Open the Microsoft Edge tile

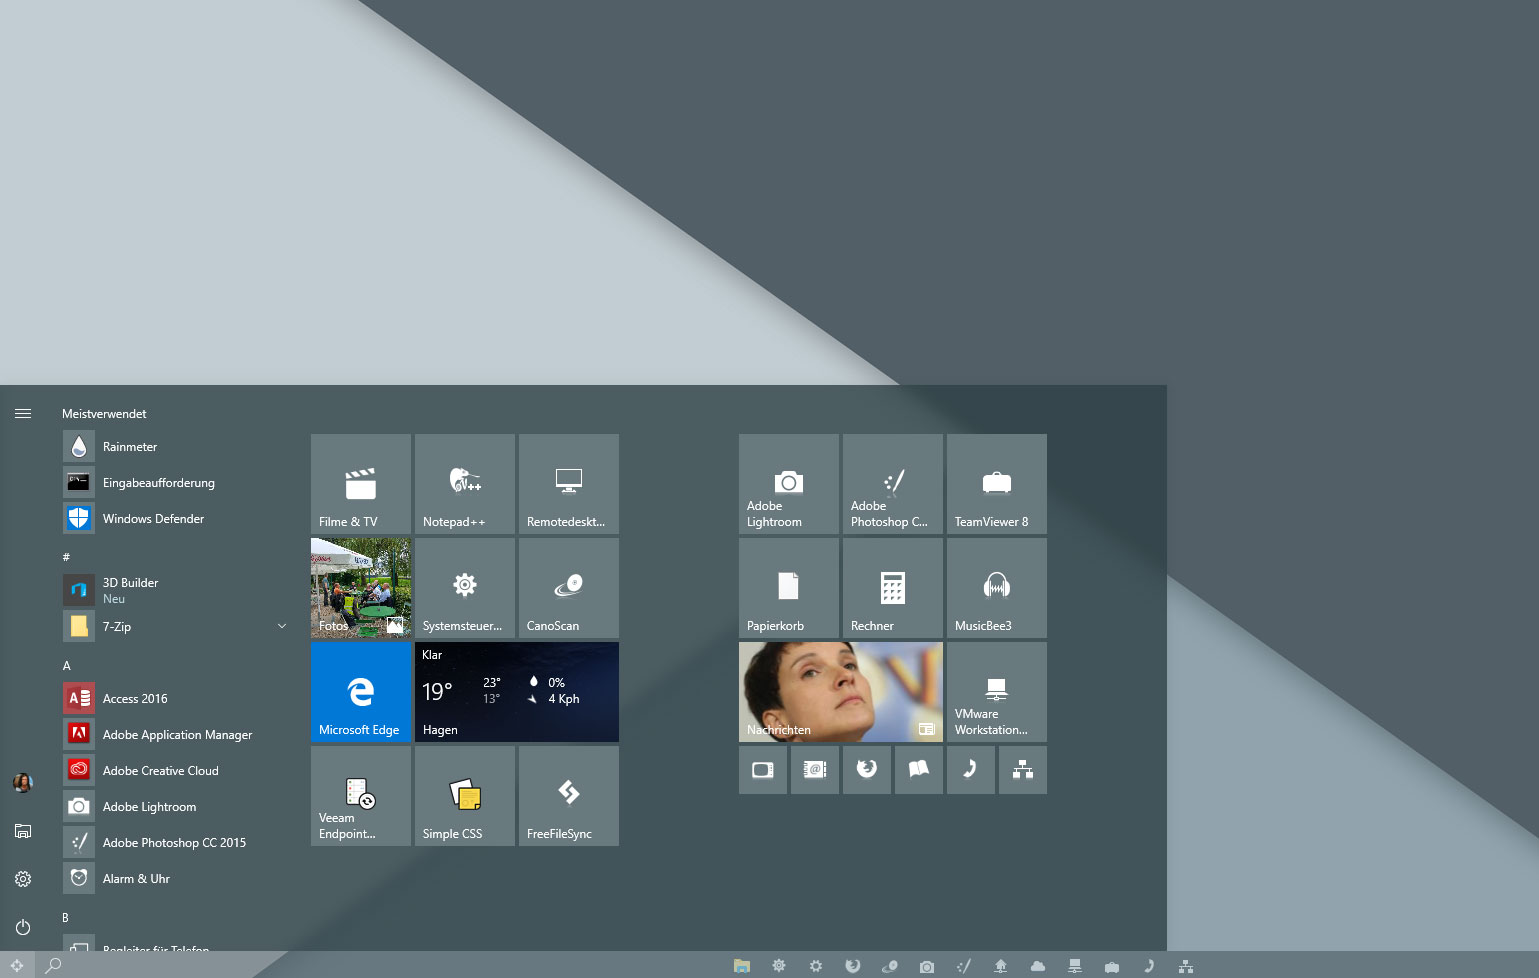(361, 692)
